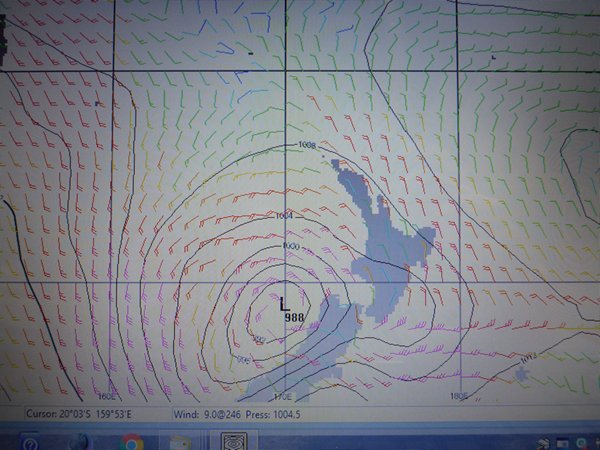Screen dimensions: 600x450
Task: Click the 996 isobar label
Action: point(243,359)
